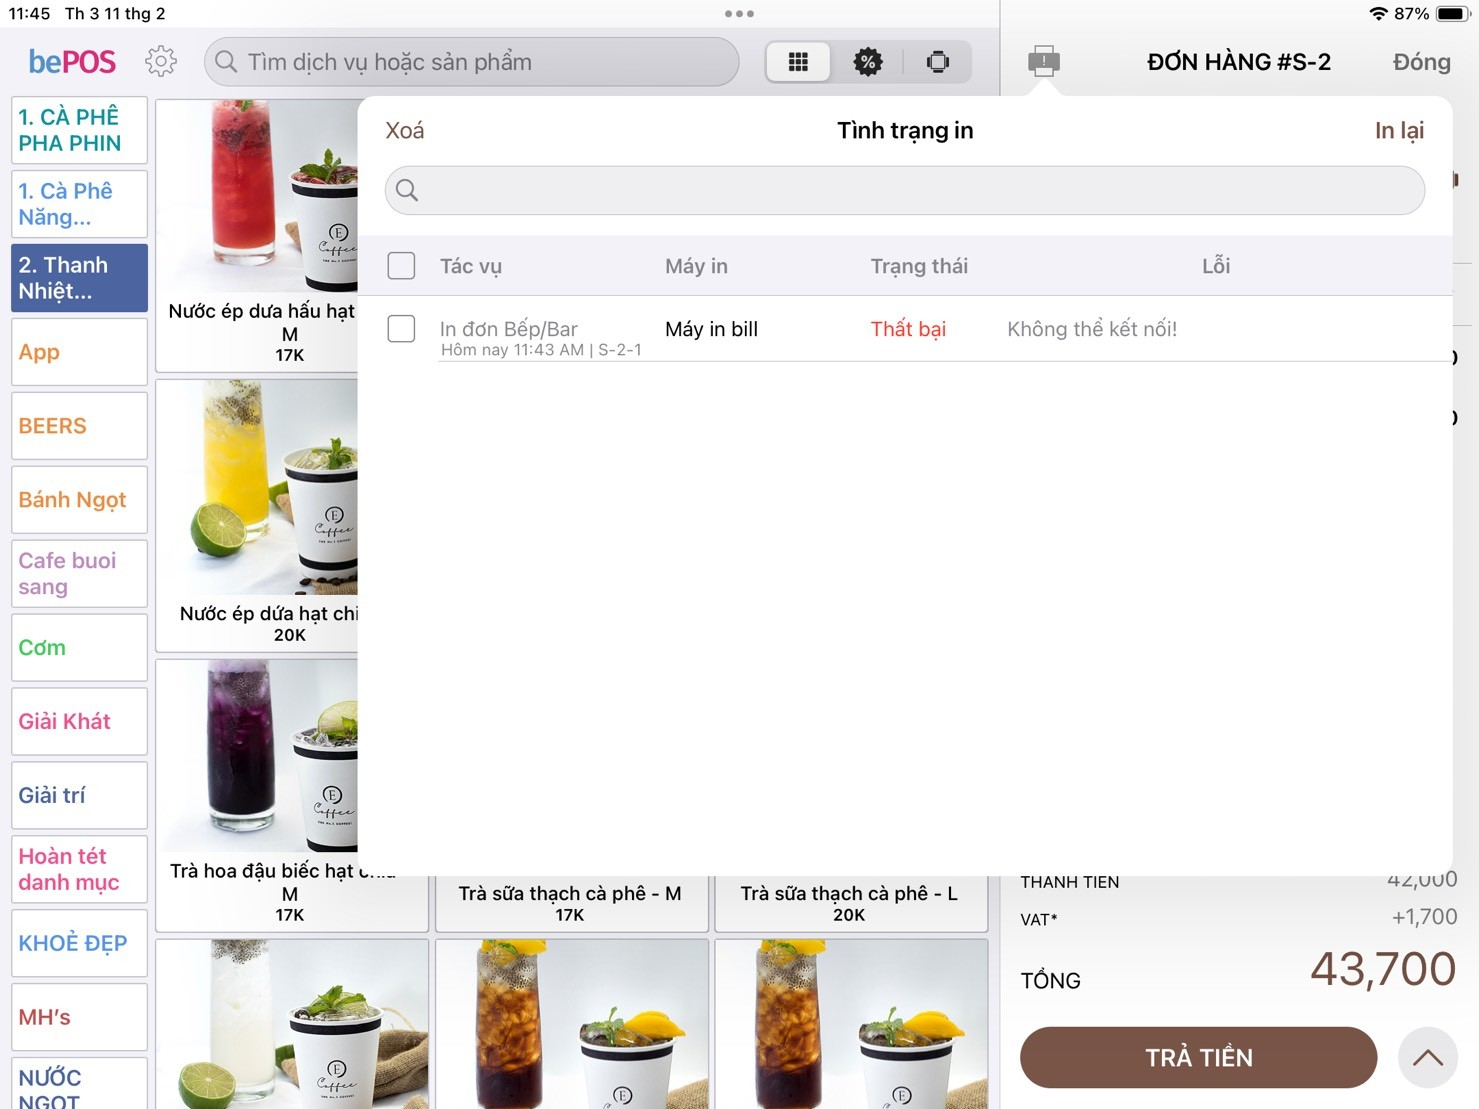Add Trà hoa đậu biếc hạt chia M
The height and width of the screenshot is (1109, 1479).
[258, 795]
